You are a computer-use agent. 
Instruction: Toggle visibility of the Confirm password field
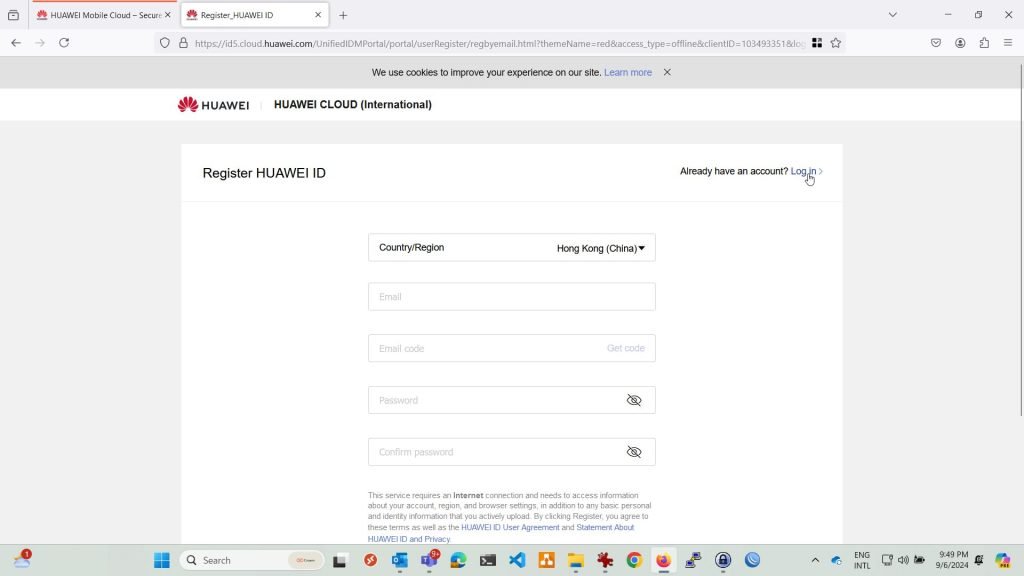(x=633, y=452)
